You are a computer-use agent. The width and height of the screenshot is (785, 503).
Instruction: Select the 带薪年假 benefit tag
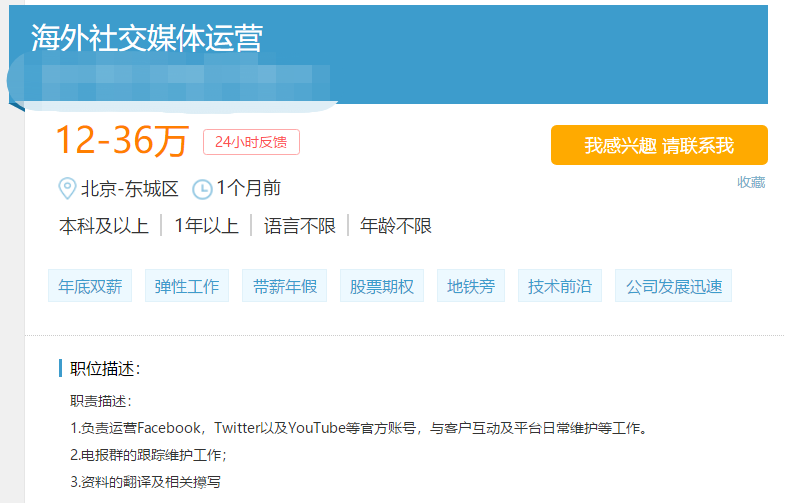(x=284, y=286)
